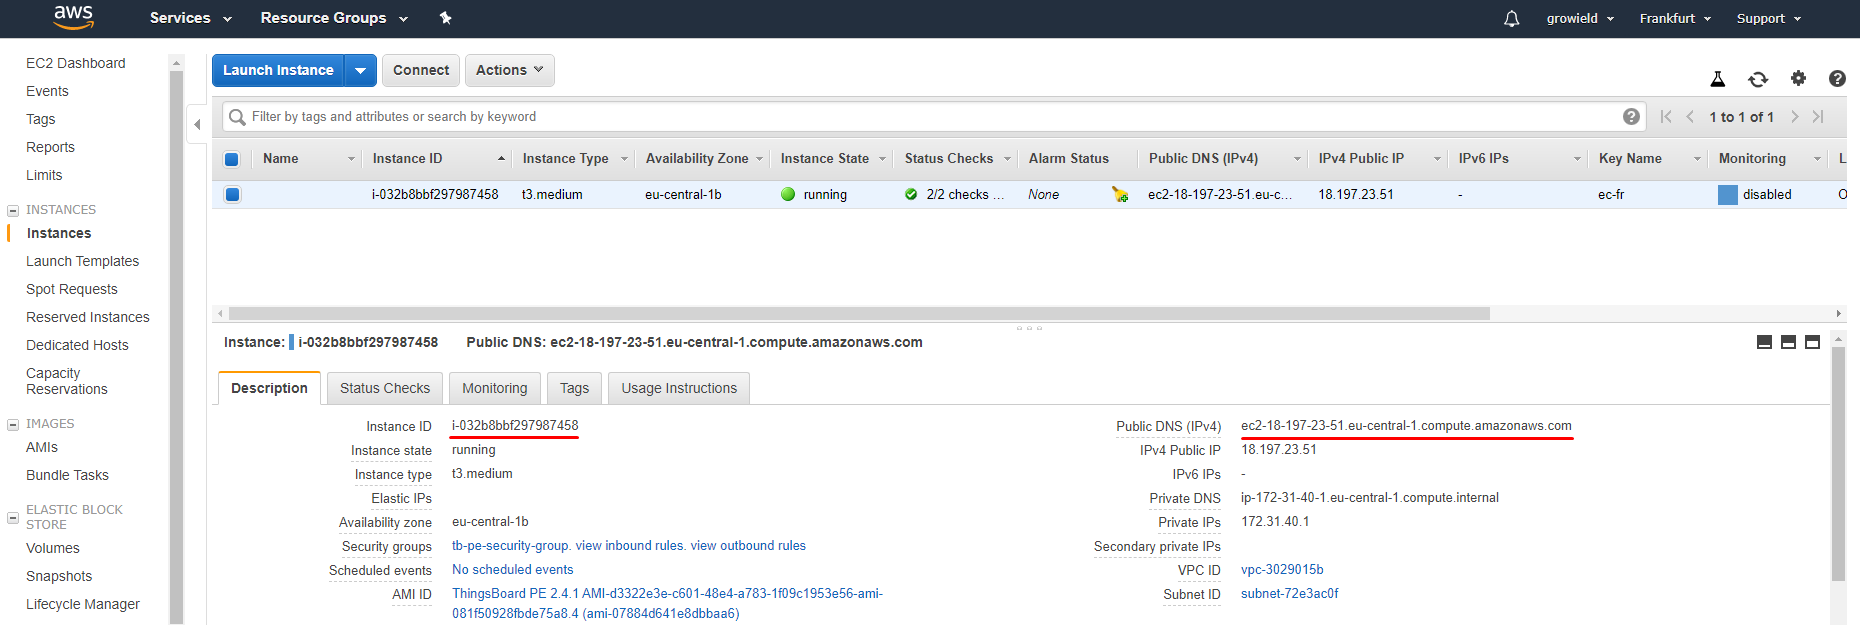Switch to the Status Checks tab
The height and width of the screenshot is (625, 1860).
384,388
